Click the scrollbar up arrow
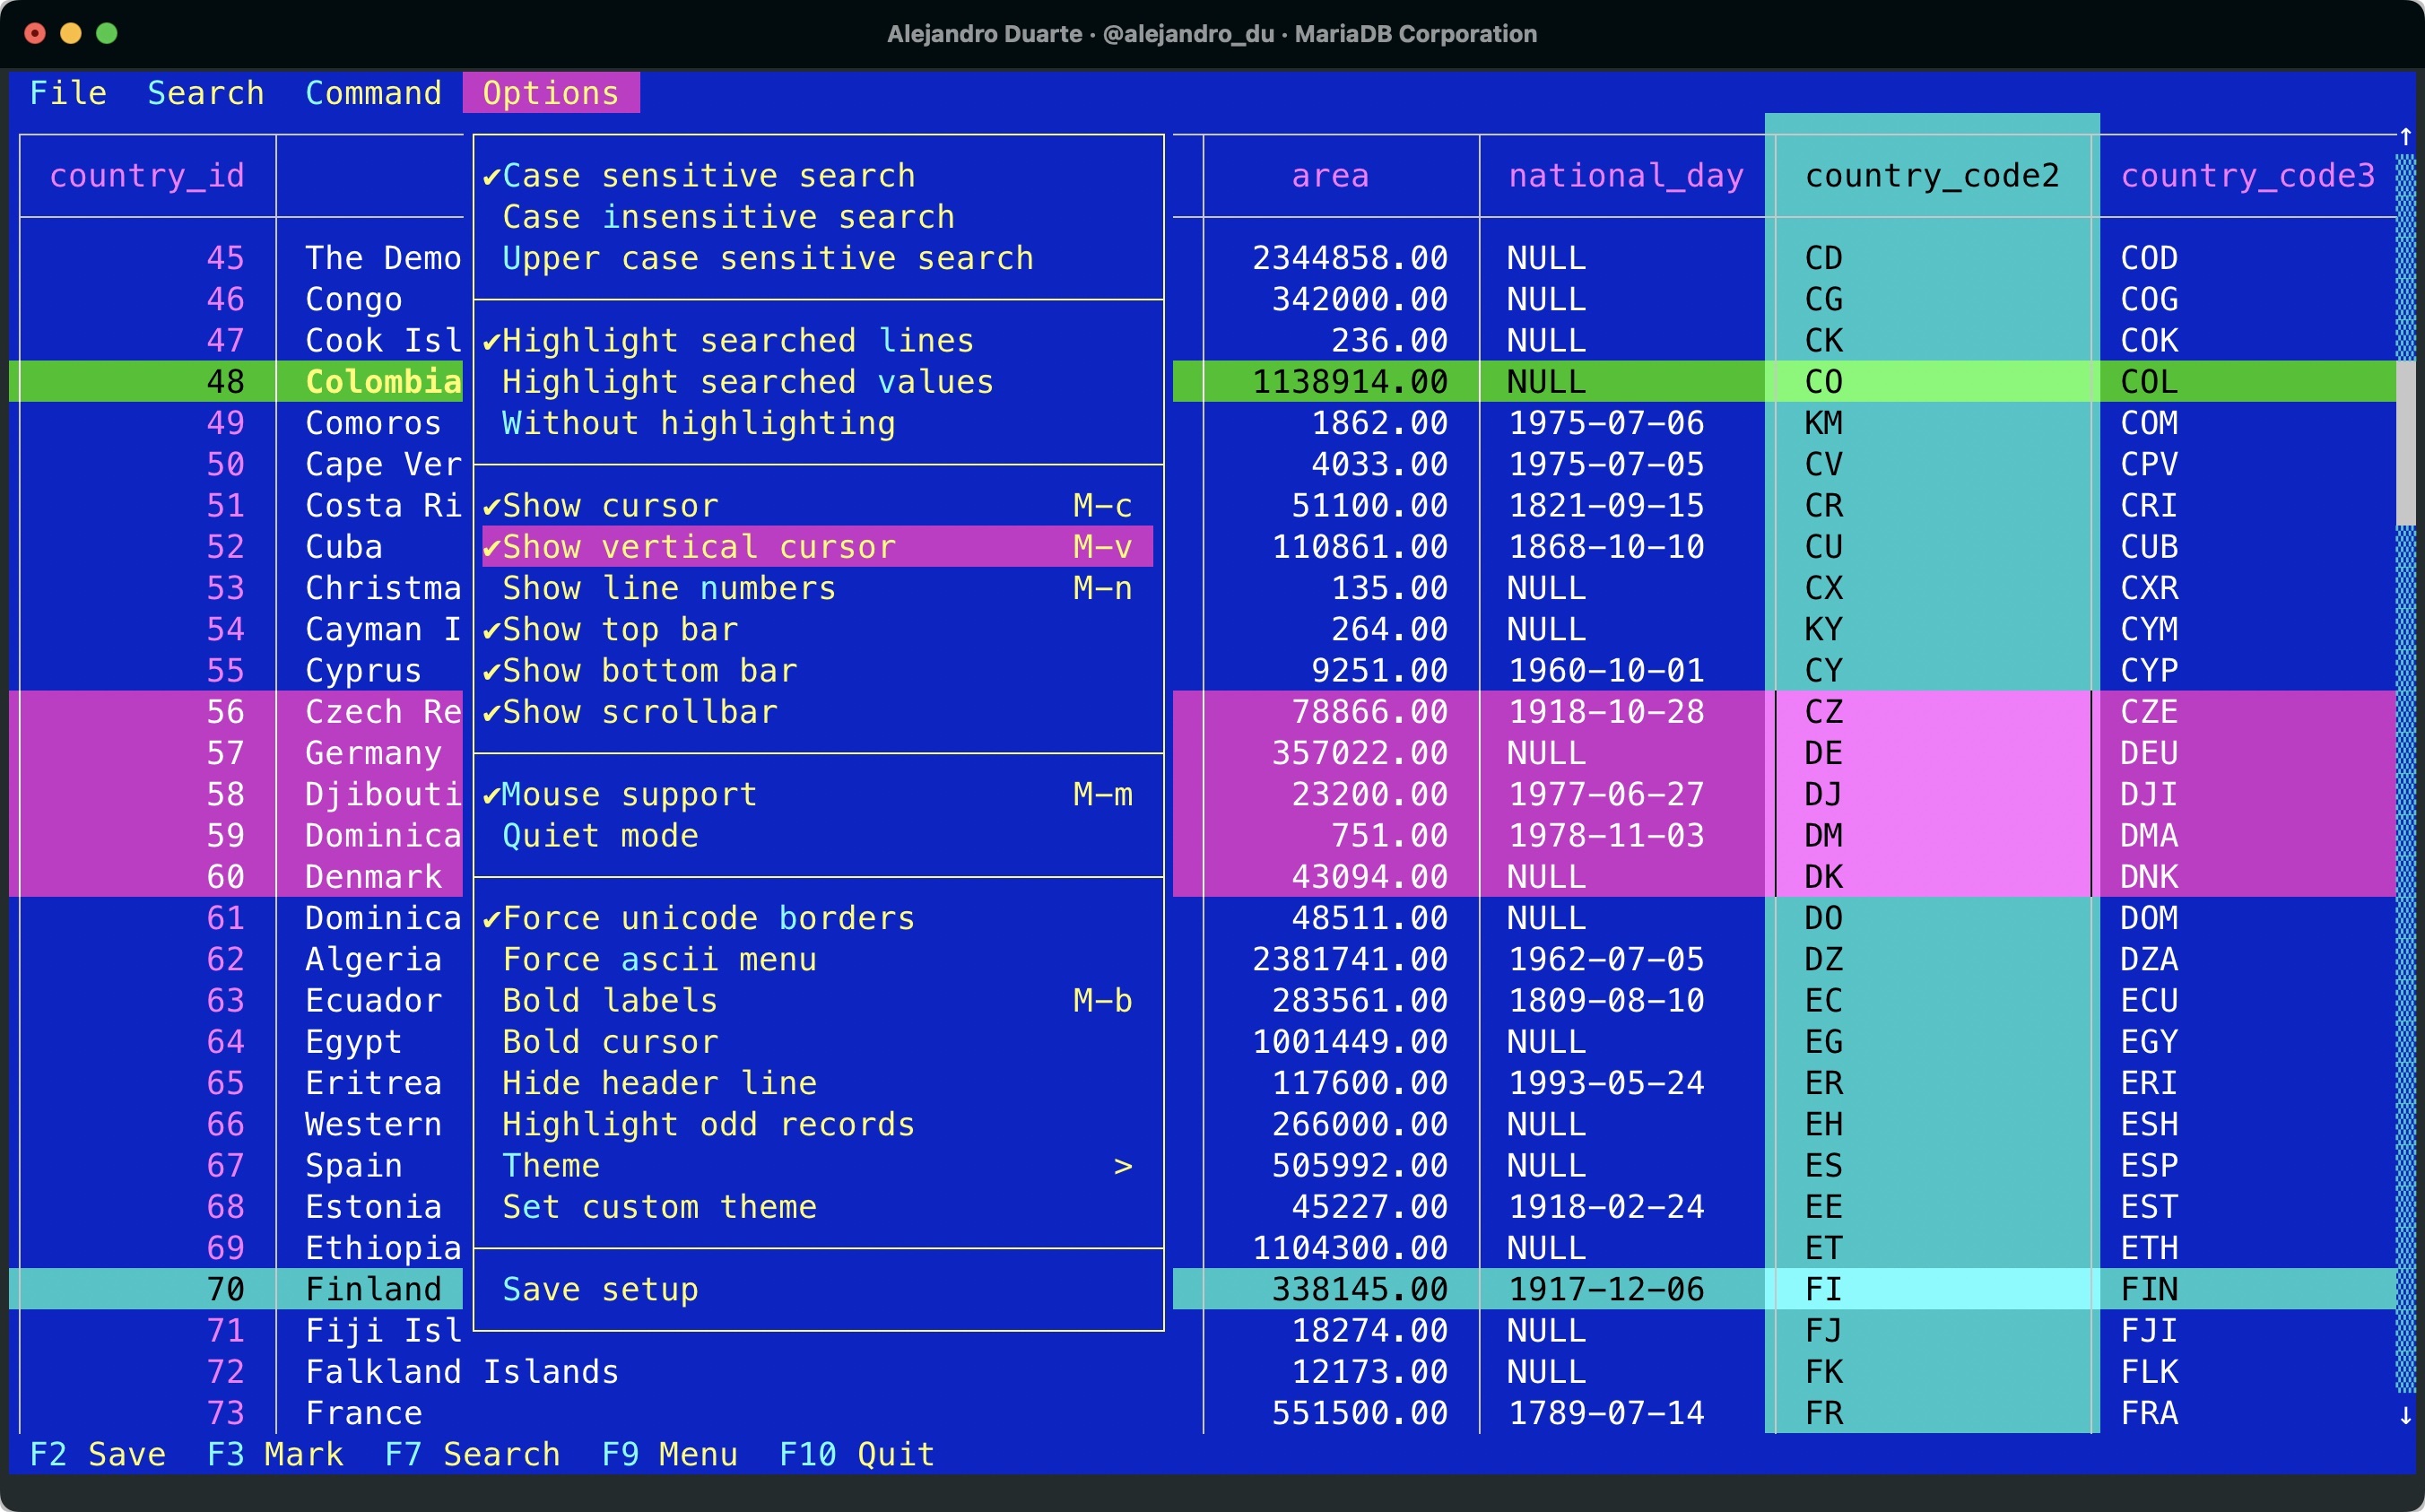2425x1512 pixels. pyautogui.click(x=2405, y=137)
